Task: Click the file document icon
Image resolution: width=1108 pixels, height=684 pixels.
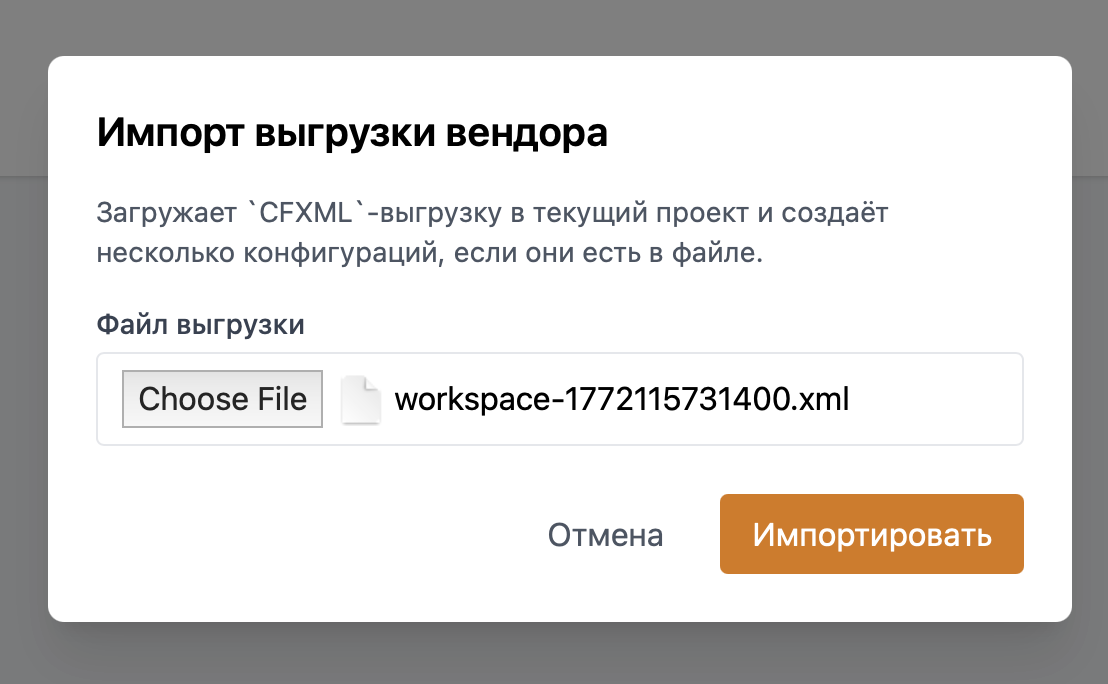Action: click(x=361, y=400)
